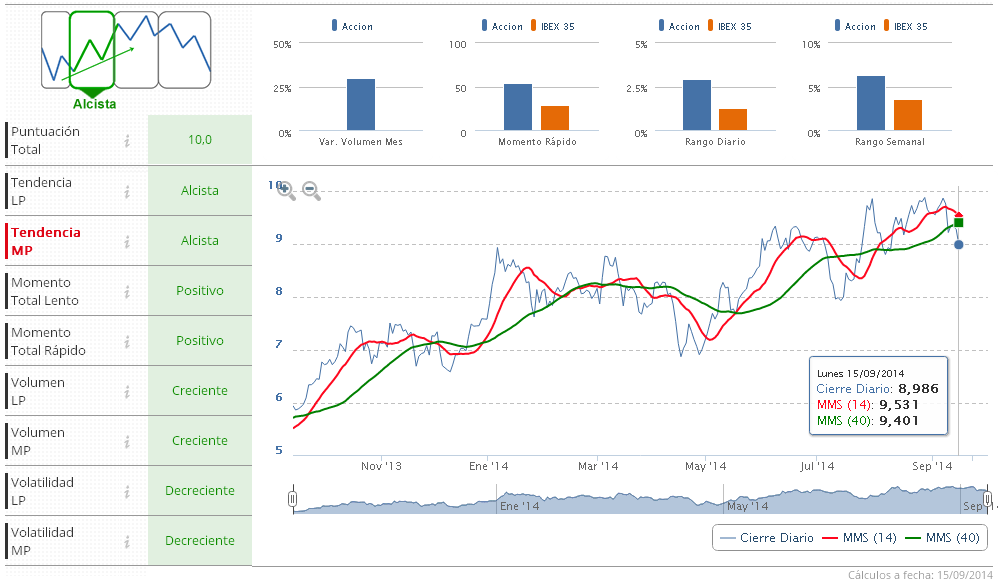Screen dimensions: 999x584
Task: Click info icon beside Tendencia MP
Action: (128, 241)
